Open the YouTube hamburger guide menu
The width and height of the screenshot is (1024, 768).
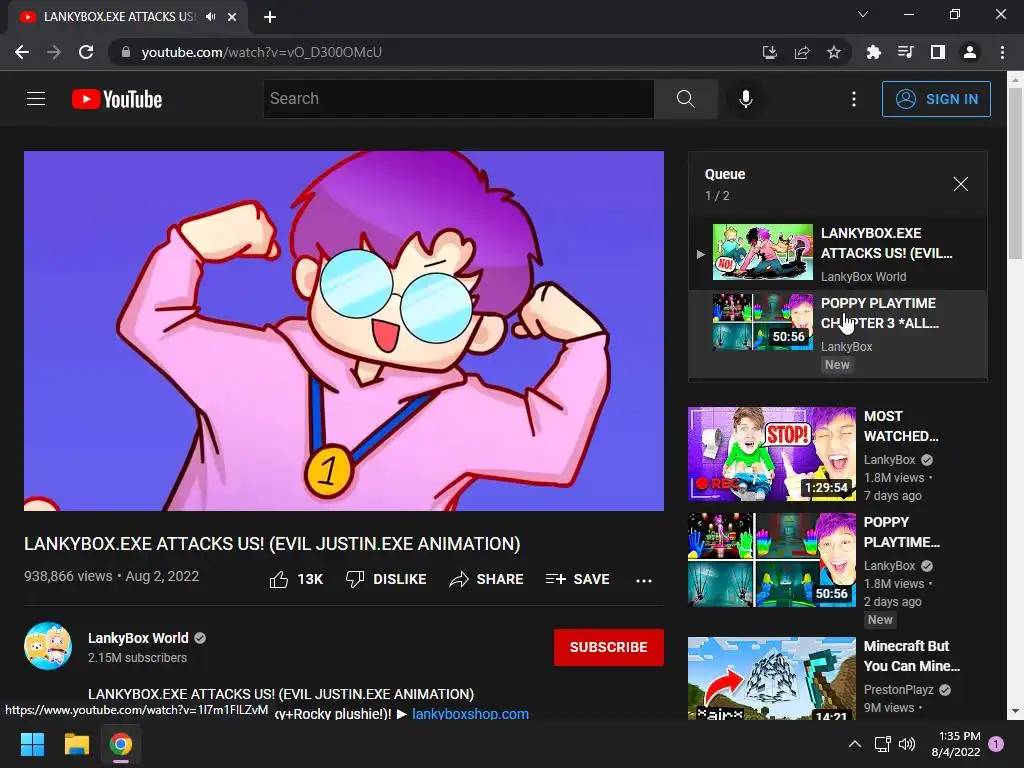click(36, 99)
